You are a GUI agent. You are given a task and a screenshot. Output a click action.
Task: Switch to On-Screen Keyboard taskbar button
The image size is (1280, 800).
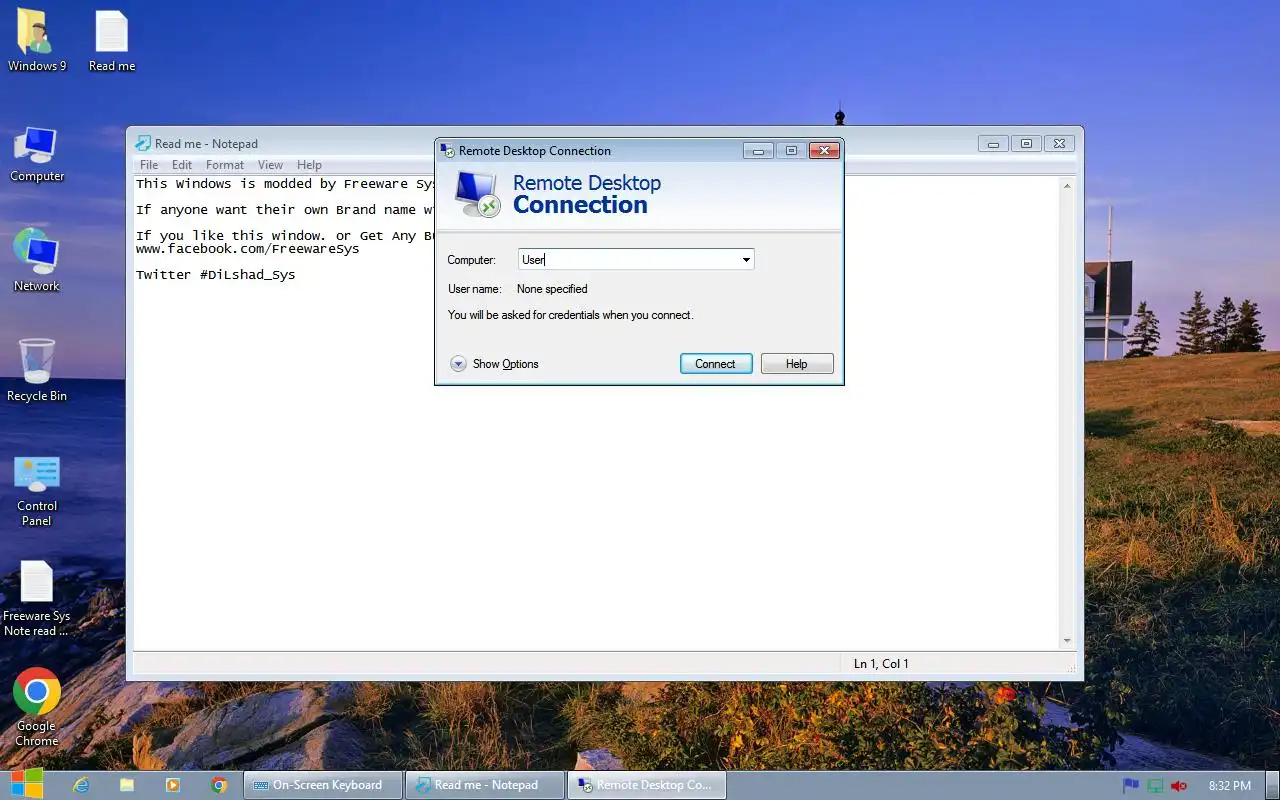click(323, 785)
